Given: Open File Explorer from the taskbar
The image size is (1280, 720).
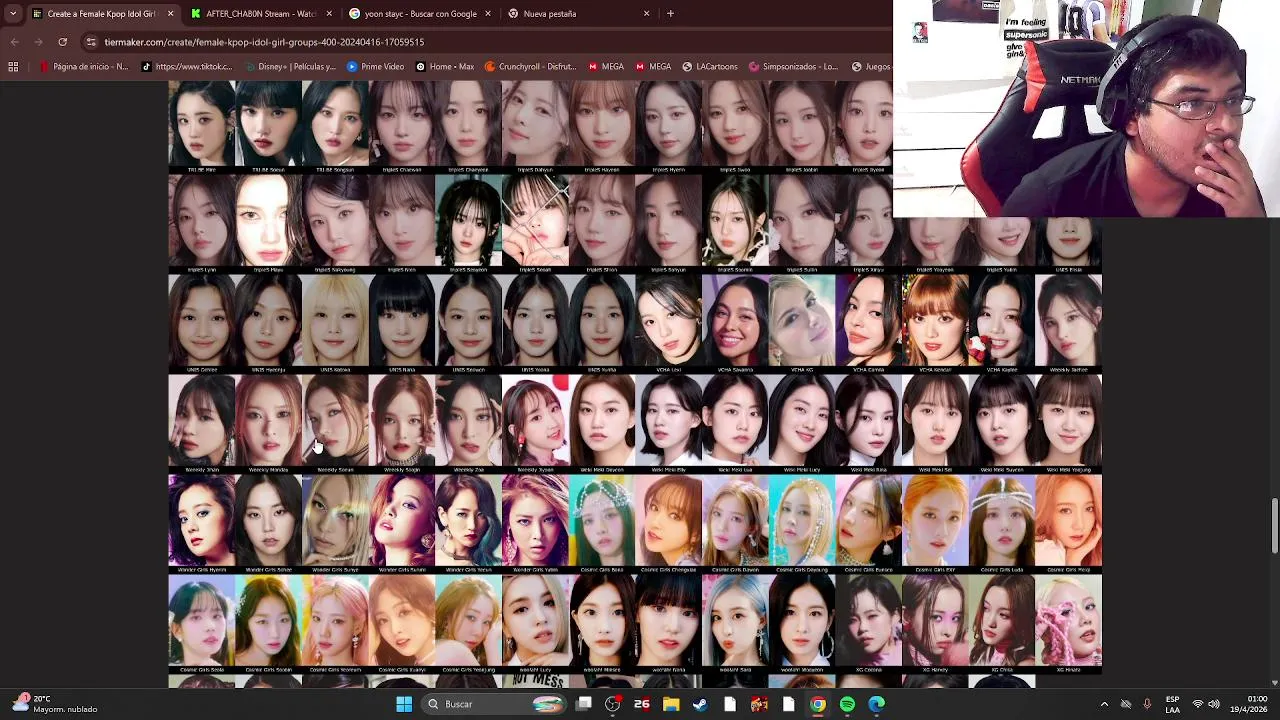Looking at the screenshot, I should (x=671, y=704).
